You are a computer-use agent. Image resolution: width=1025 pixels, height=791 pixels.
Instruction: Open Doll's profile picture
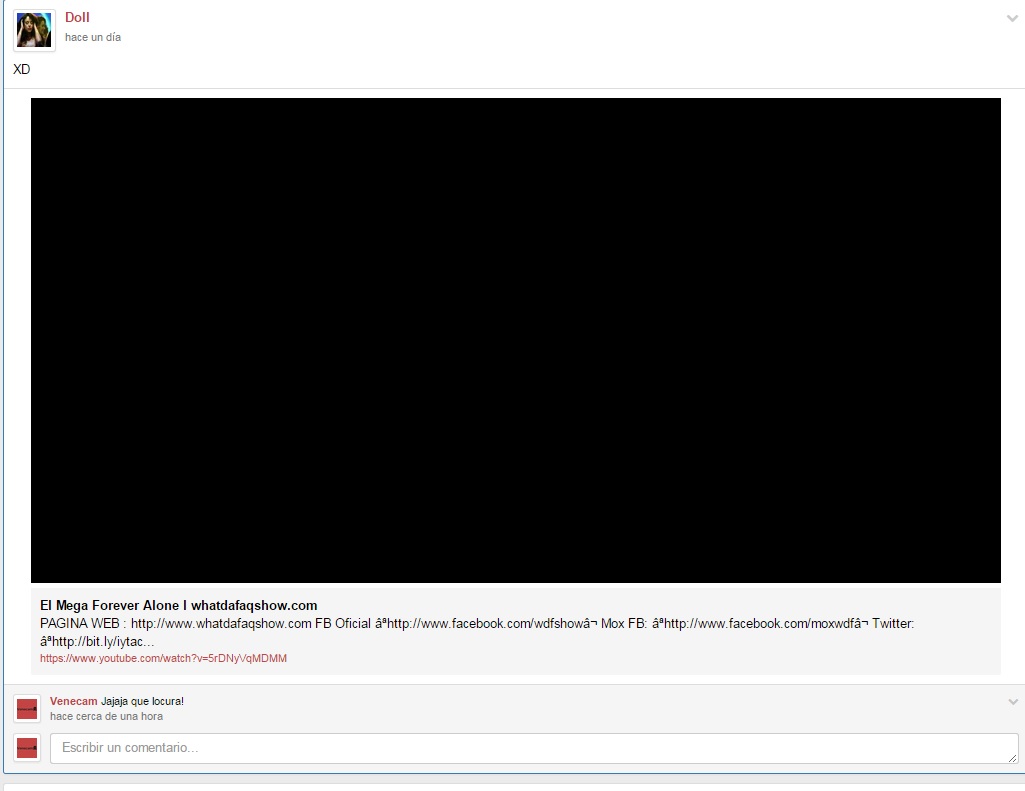[x=34, y=30]
